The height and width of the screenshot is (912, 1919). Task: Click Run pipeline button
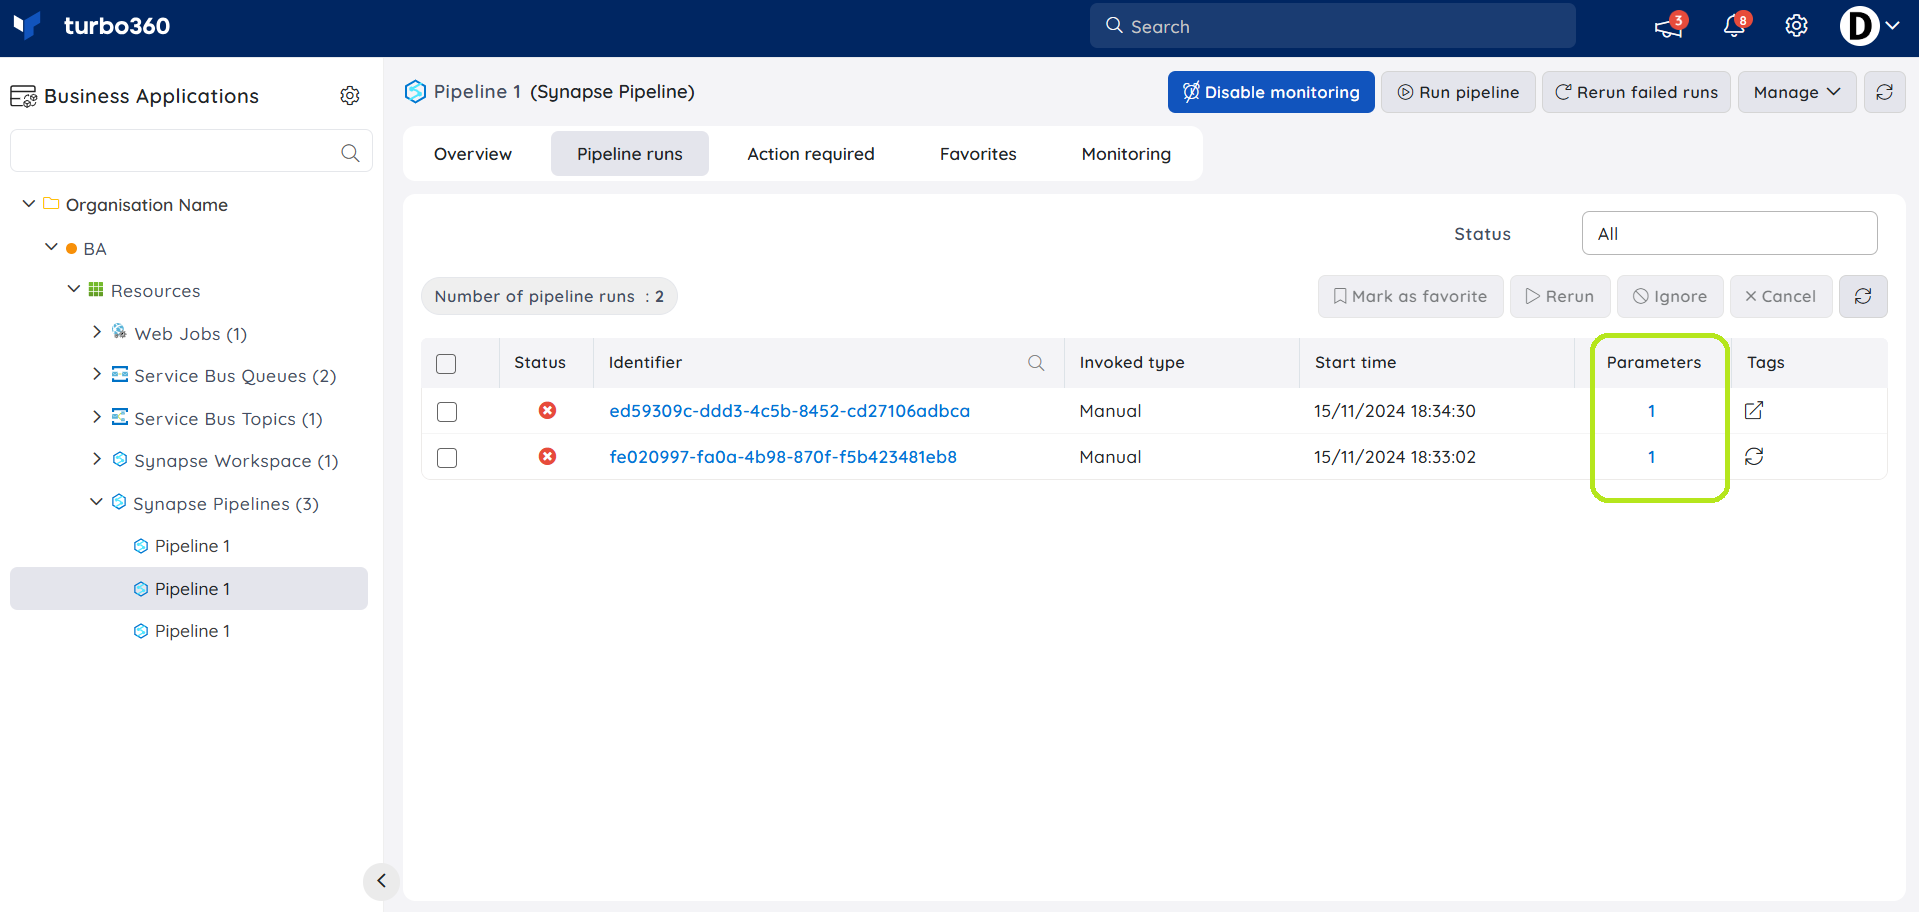coord(1458,92)
